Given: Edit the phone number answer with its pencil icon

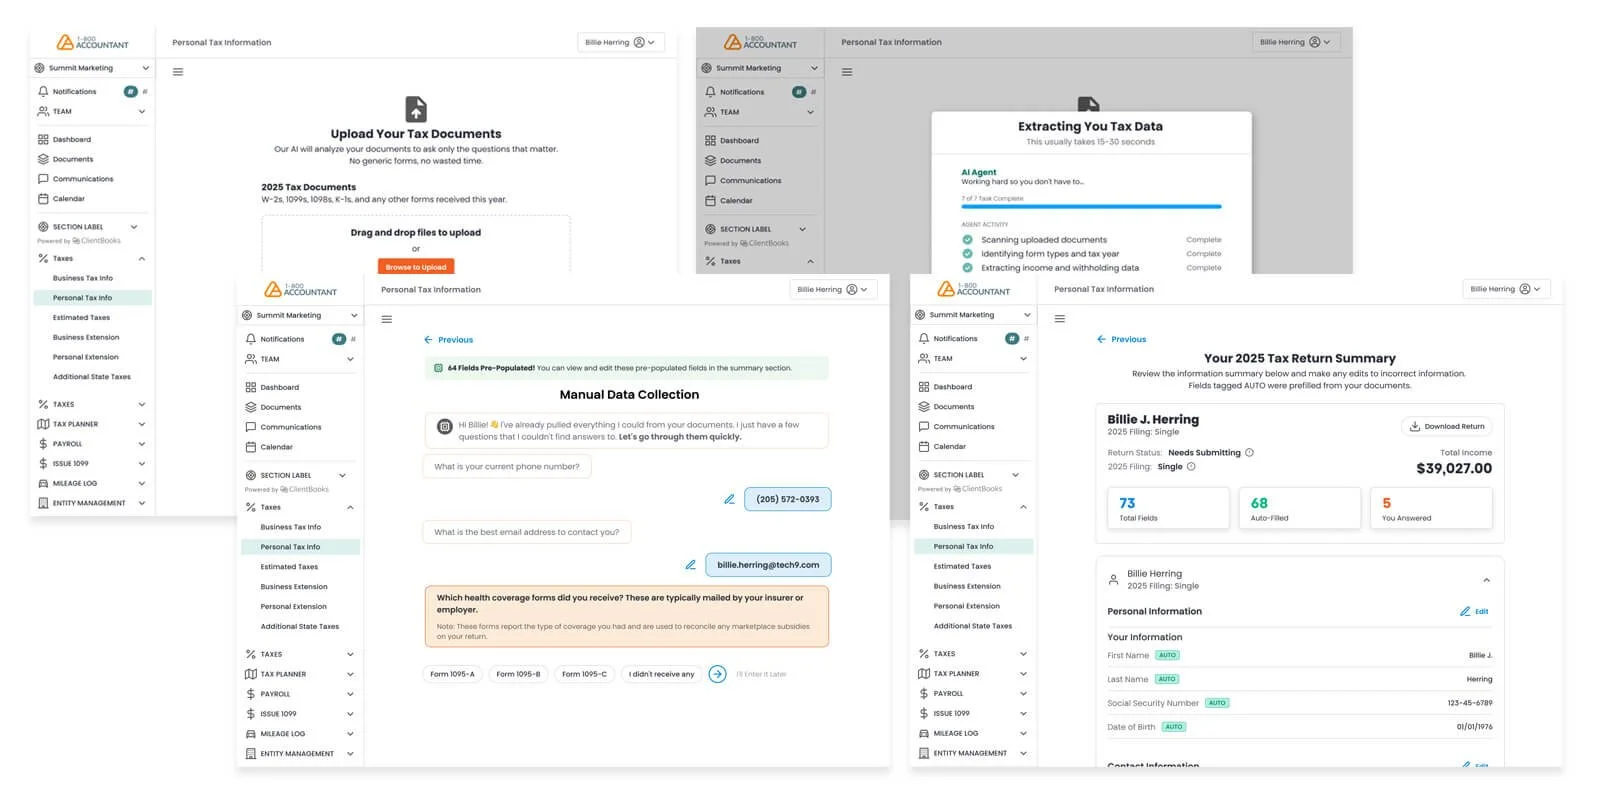Looking at the screenshot, I should pos(729,499).
